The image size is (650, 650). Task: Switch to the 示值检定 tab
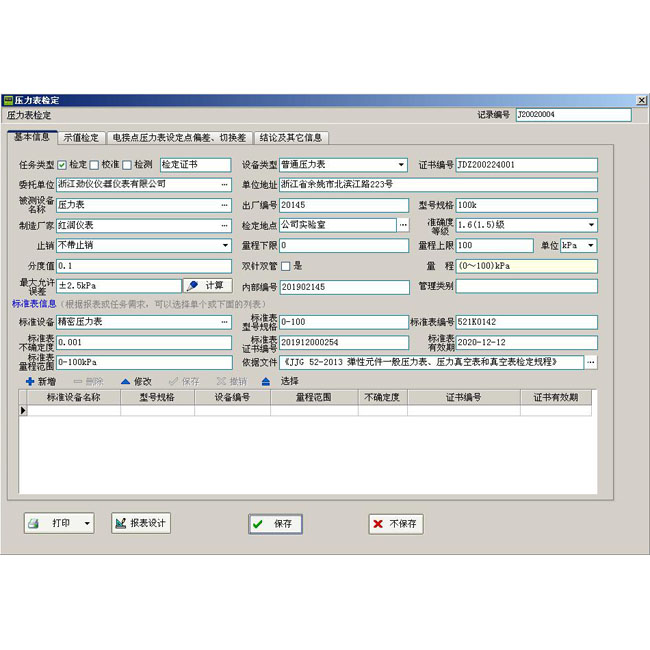81,138
